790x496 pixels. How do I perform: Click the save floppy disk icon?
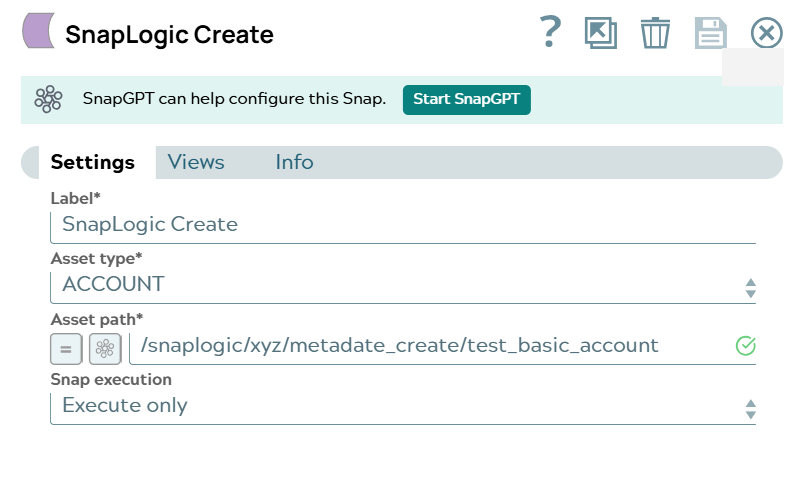point(710,33)
